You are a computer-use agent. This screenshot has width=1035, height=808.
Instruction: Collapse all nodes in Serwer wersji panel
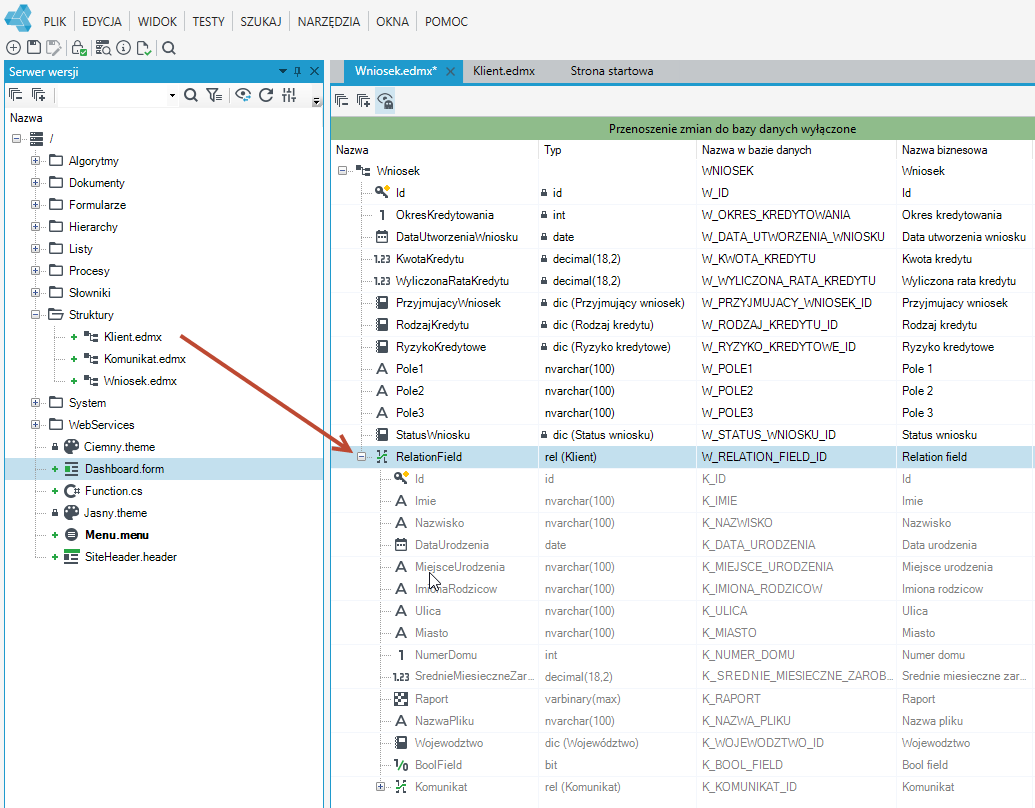[x=16, y=95]
